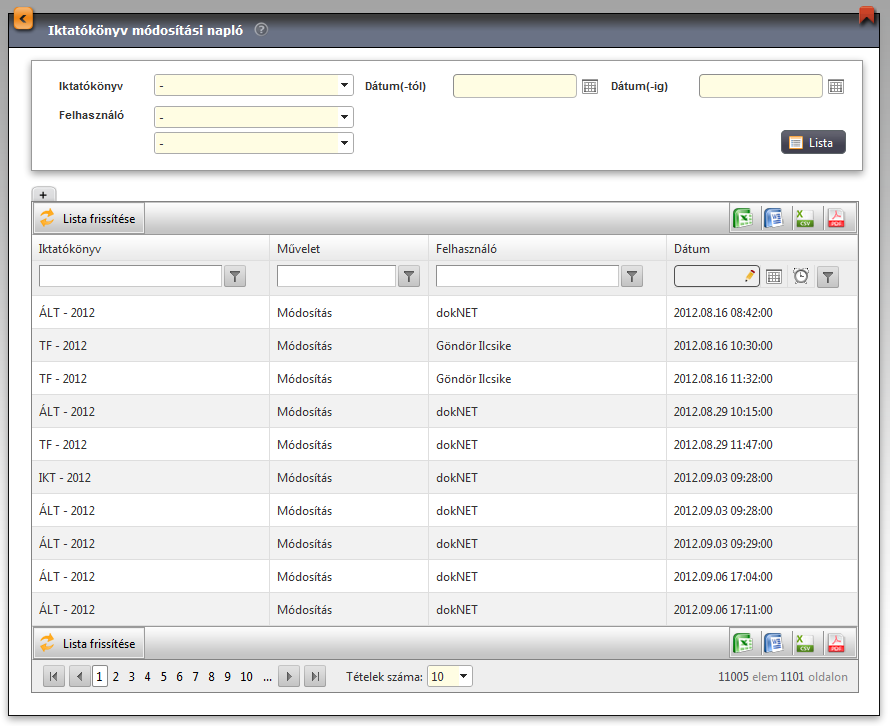The height and width of the screenshot is (726, 890).
Task: Export to PDF from top toolbar
Action: coord(836,218)
